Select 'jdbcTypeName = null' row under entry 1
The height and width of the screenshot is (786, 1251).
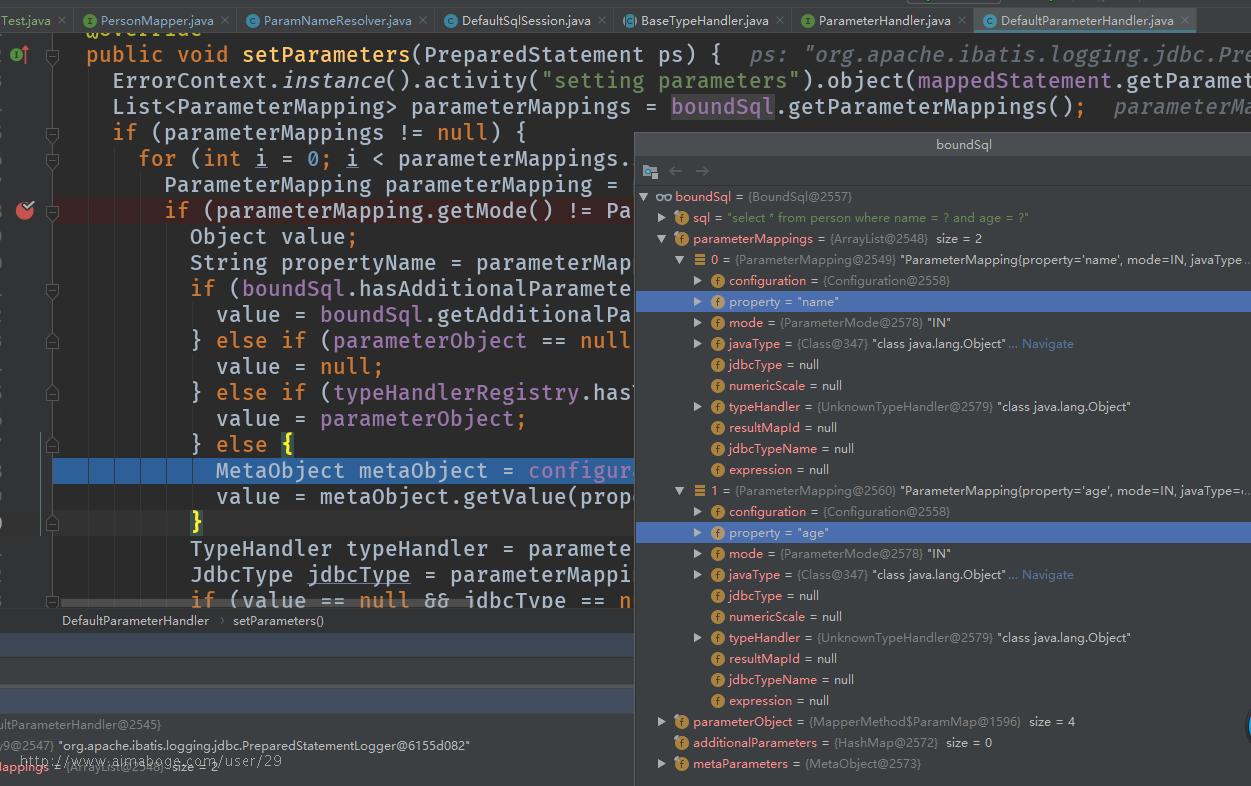click(943, 680)
